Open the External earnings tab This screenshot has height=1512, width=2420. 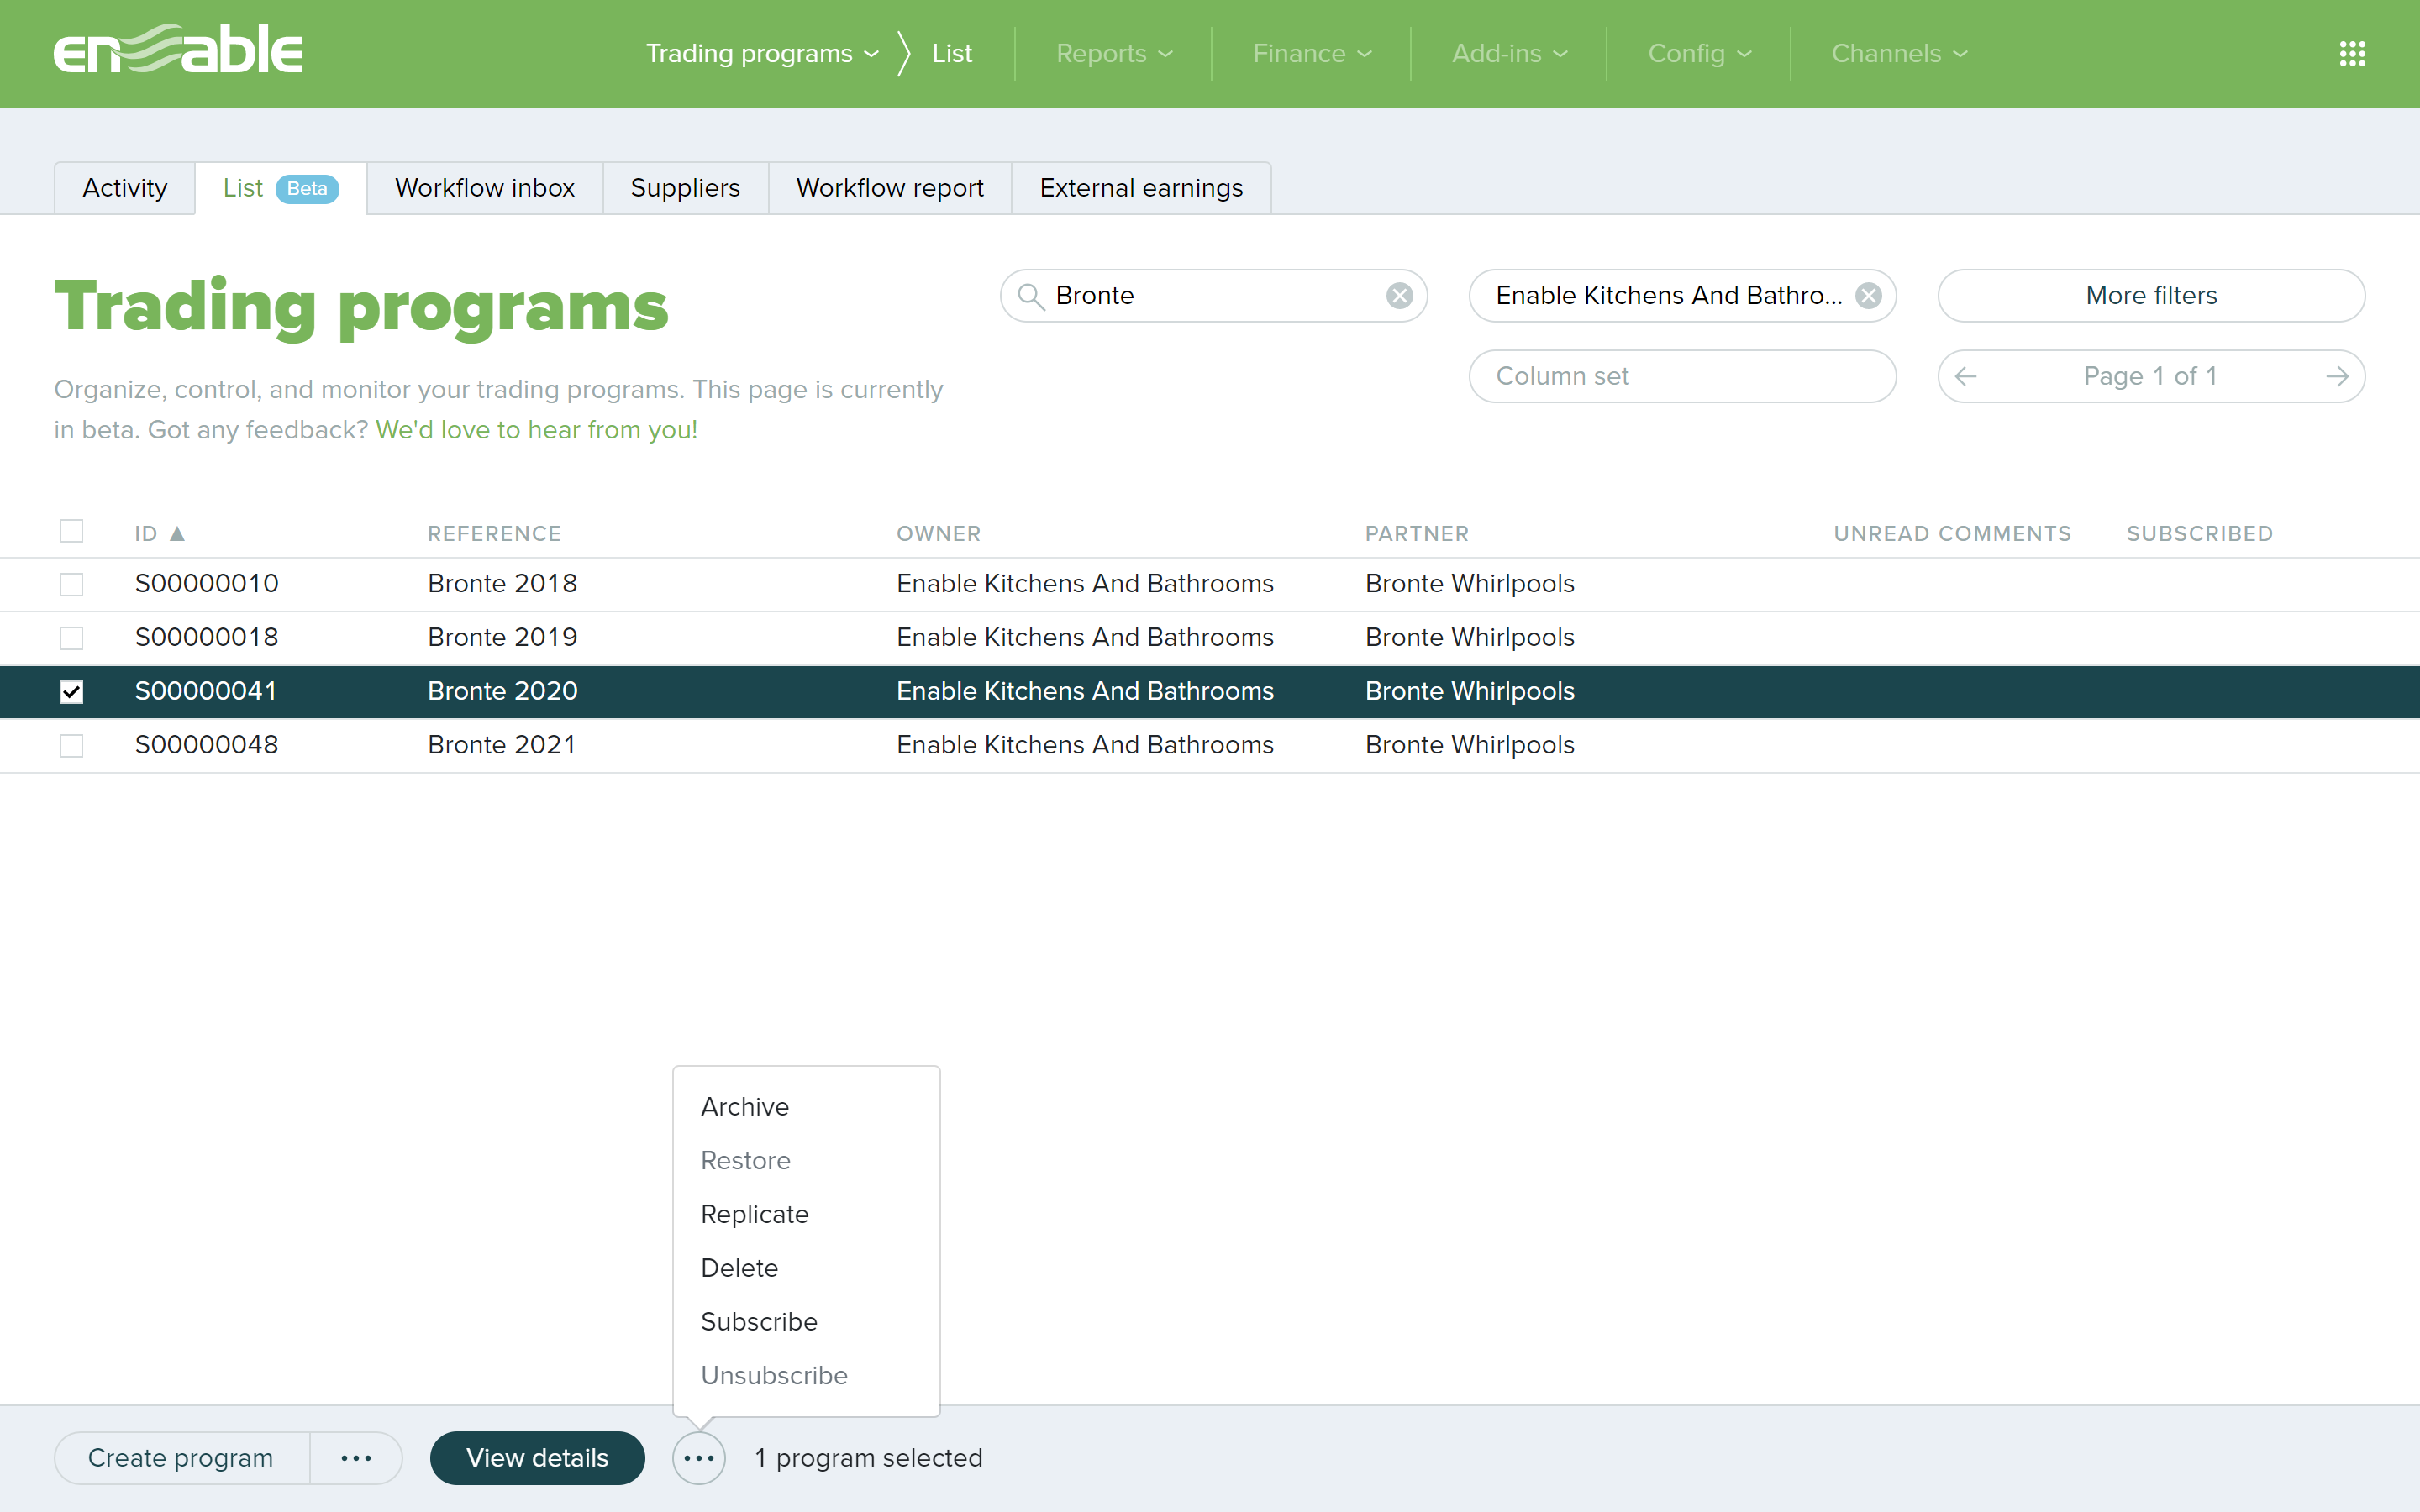pyautogui.click(x=1141, y=188)
